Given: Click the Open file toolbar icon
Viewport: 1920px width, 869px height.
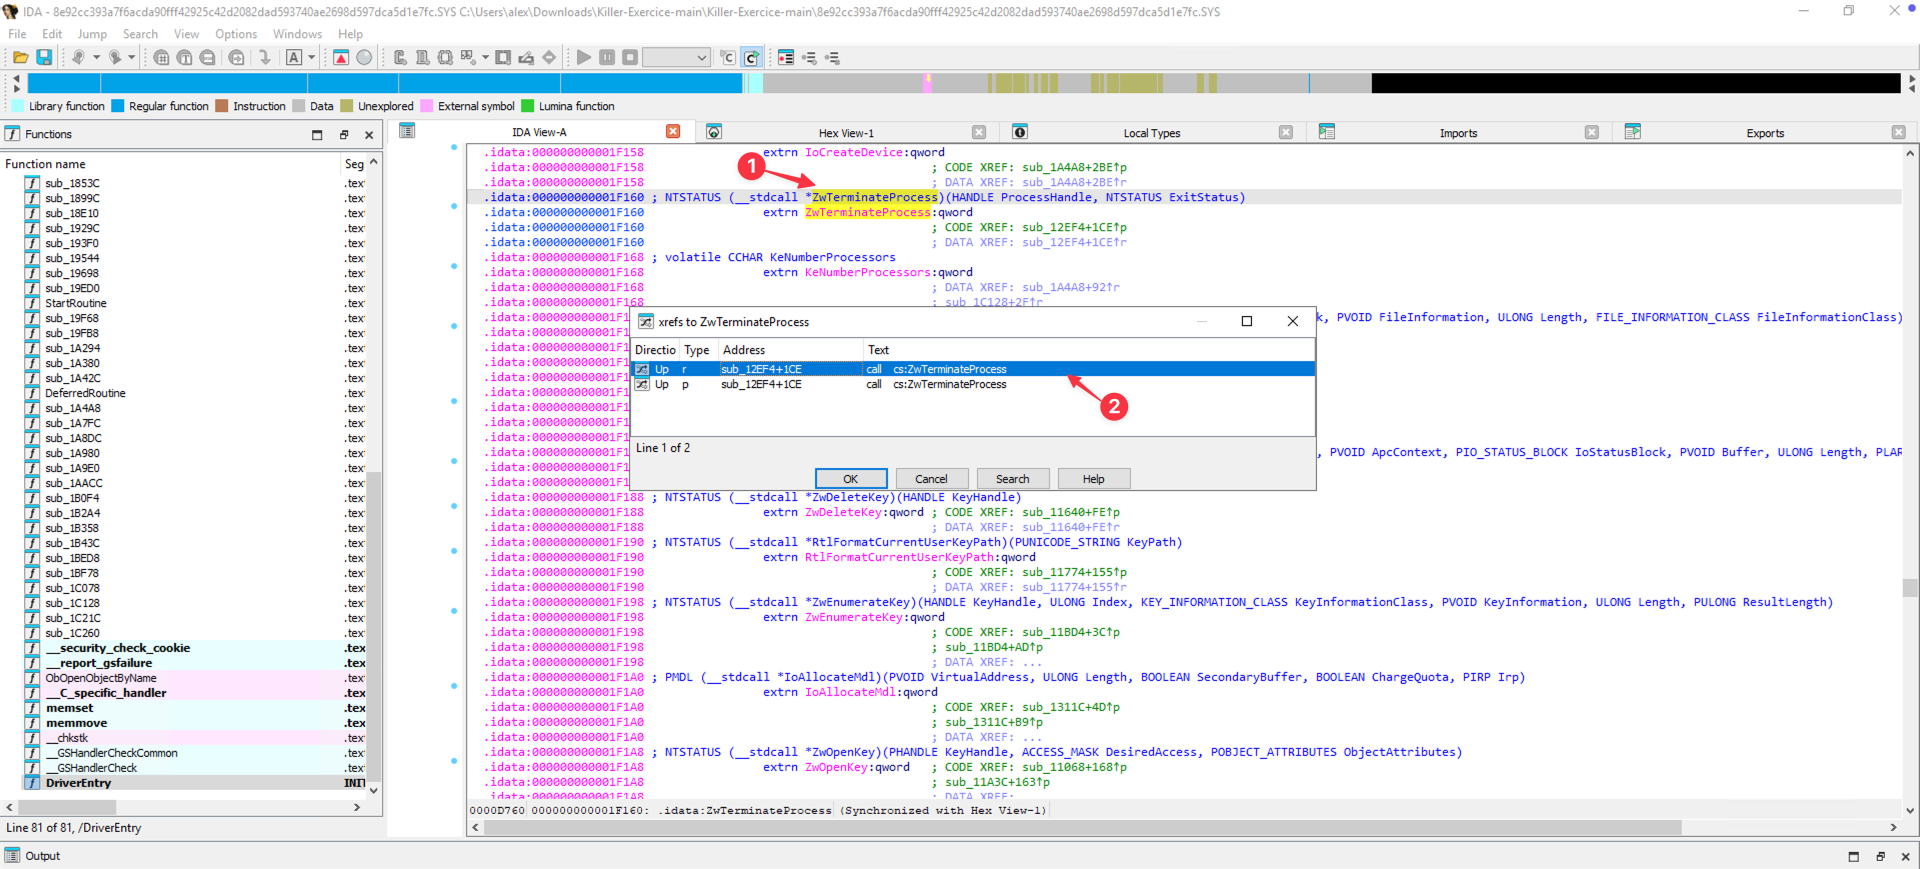Looking at the screenshot, I should [x=20, y=58].
